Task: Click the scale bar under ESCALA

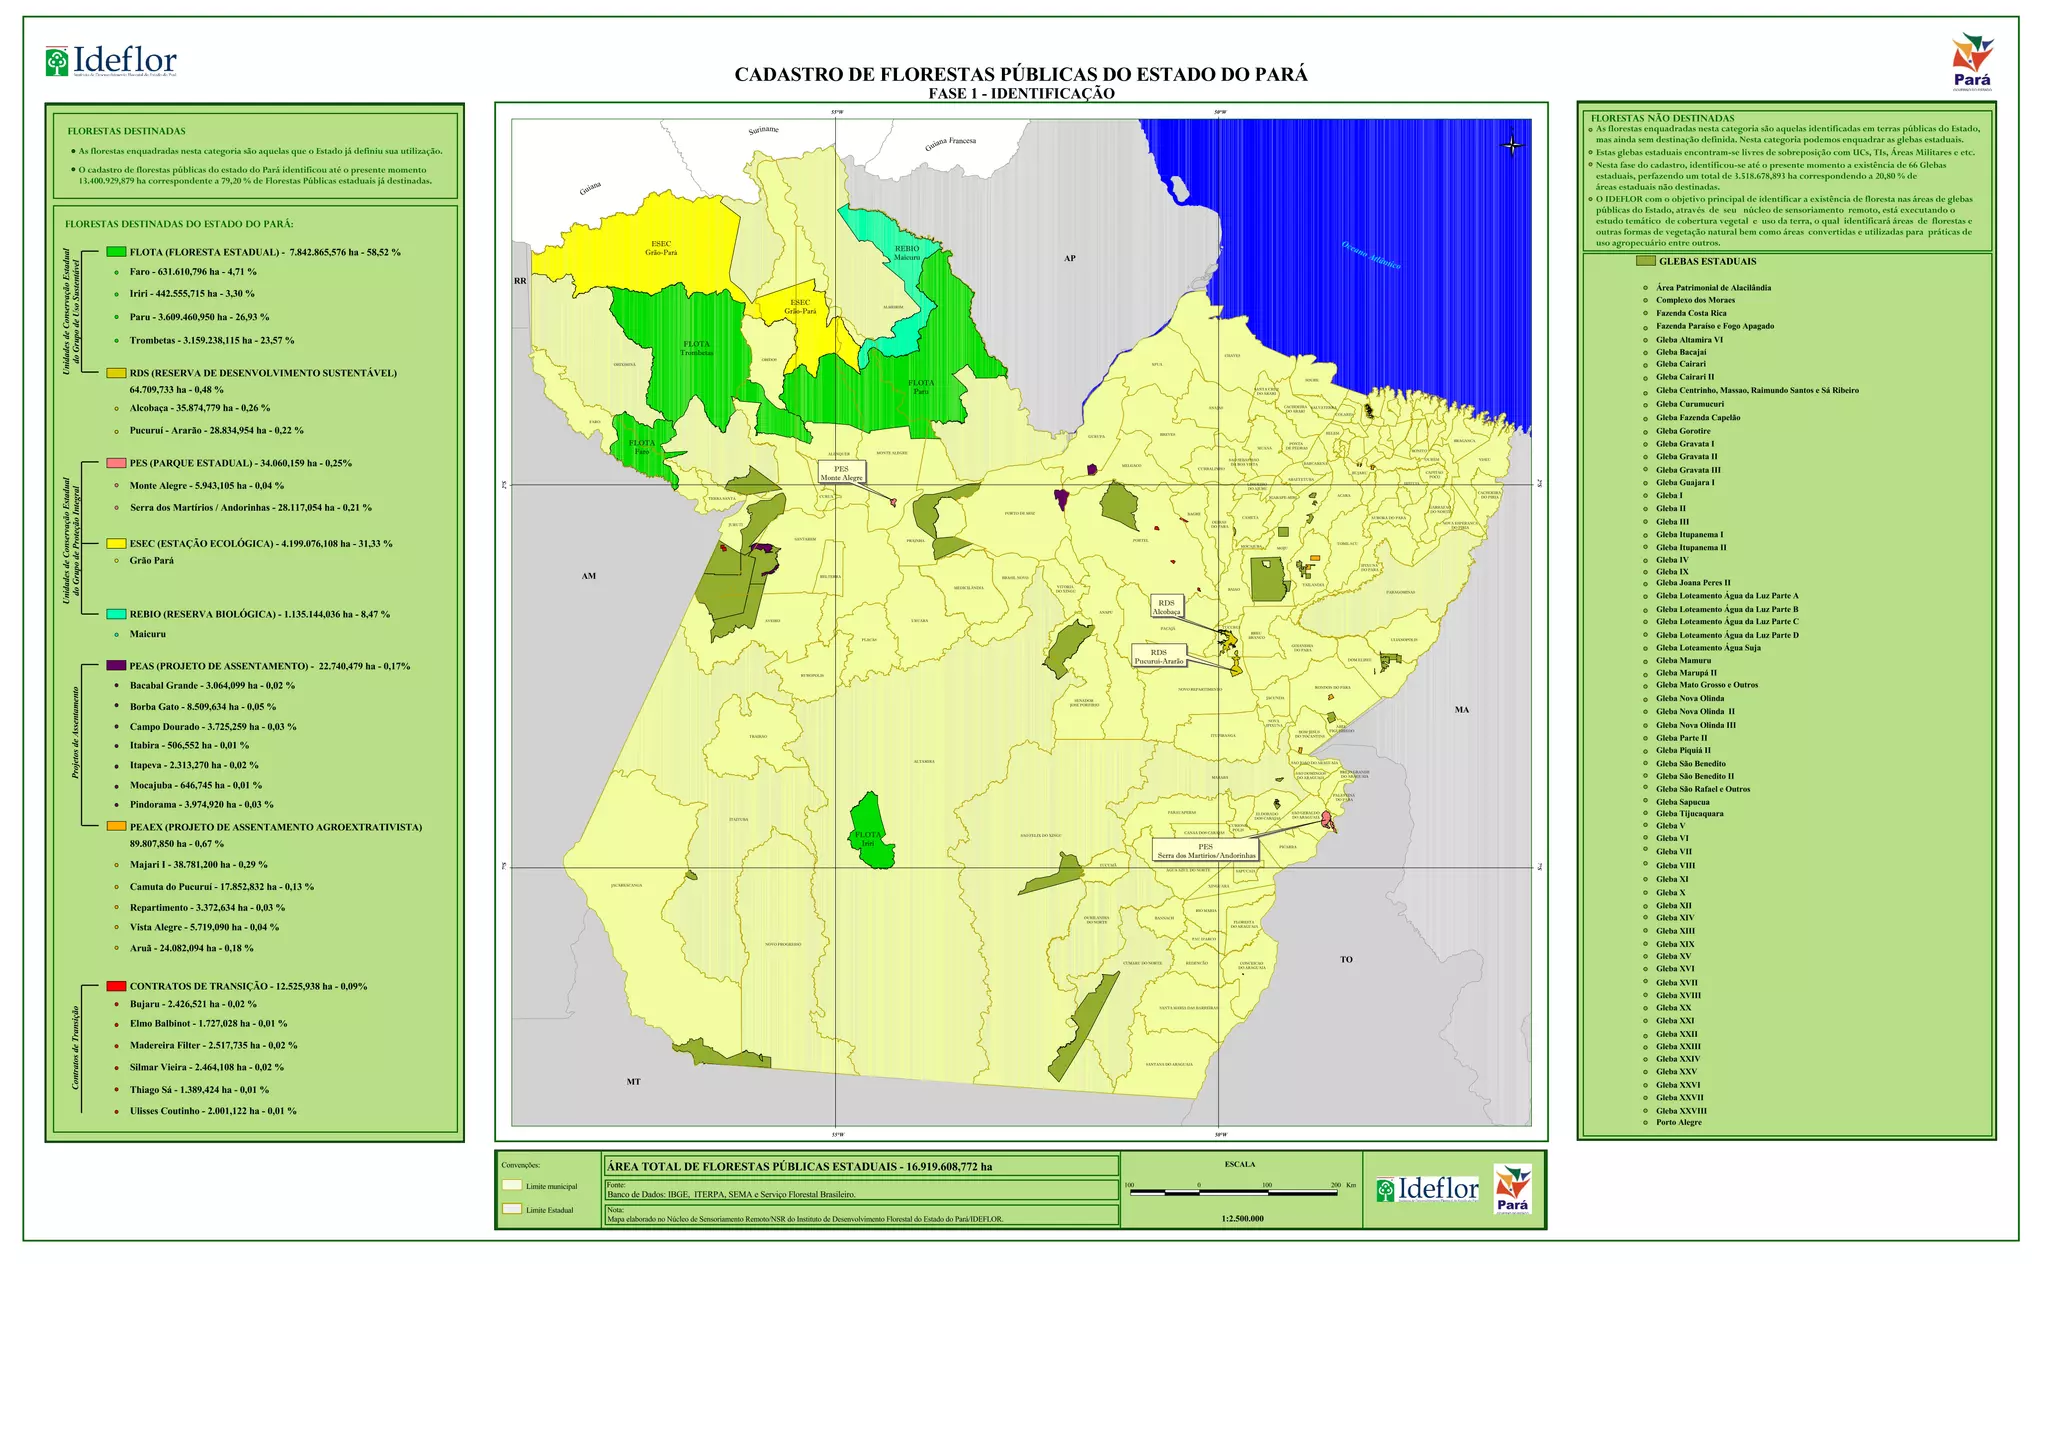Action: [1233, 1192]
